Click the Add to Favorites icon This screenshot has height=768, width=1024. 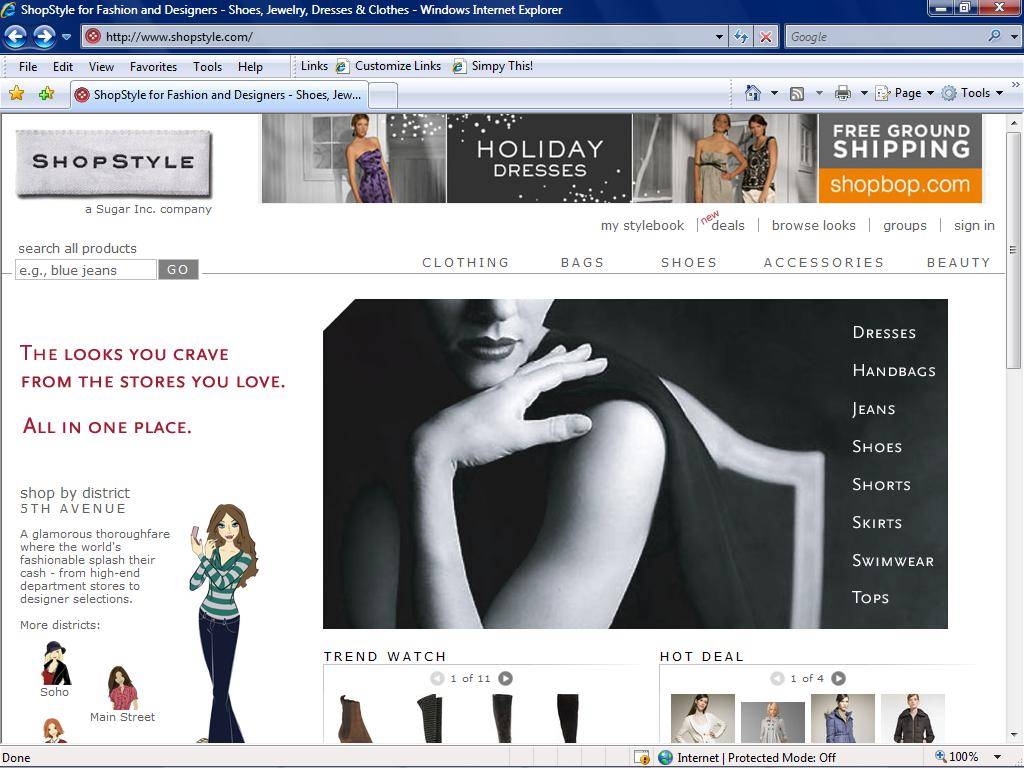46,94
